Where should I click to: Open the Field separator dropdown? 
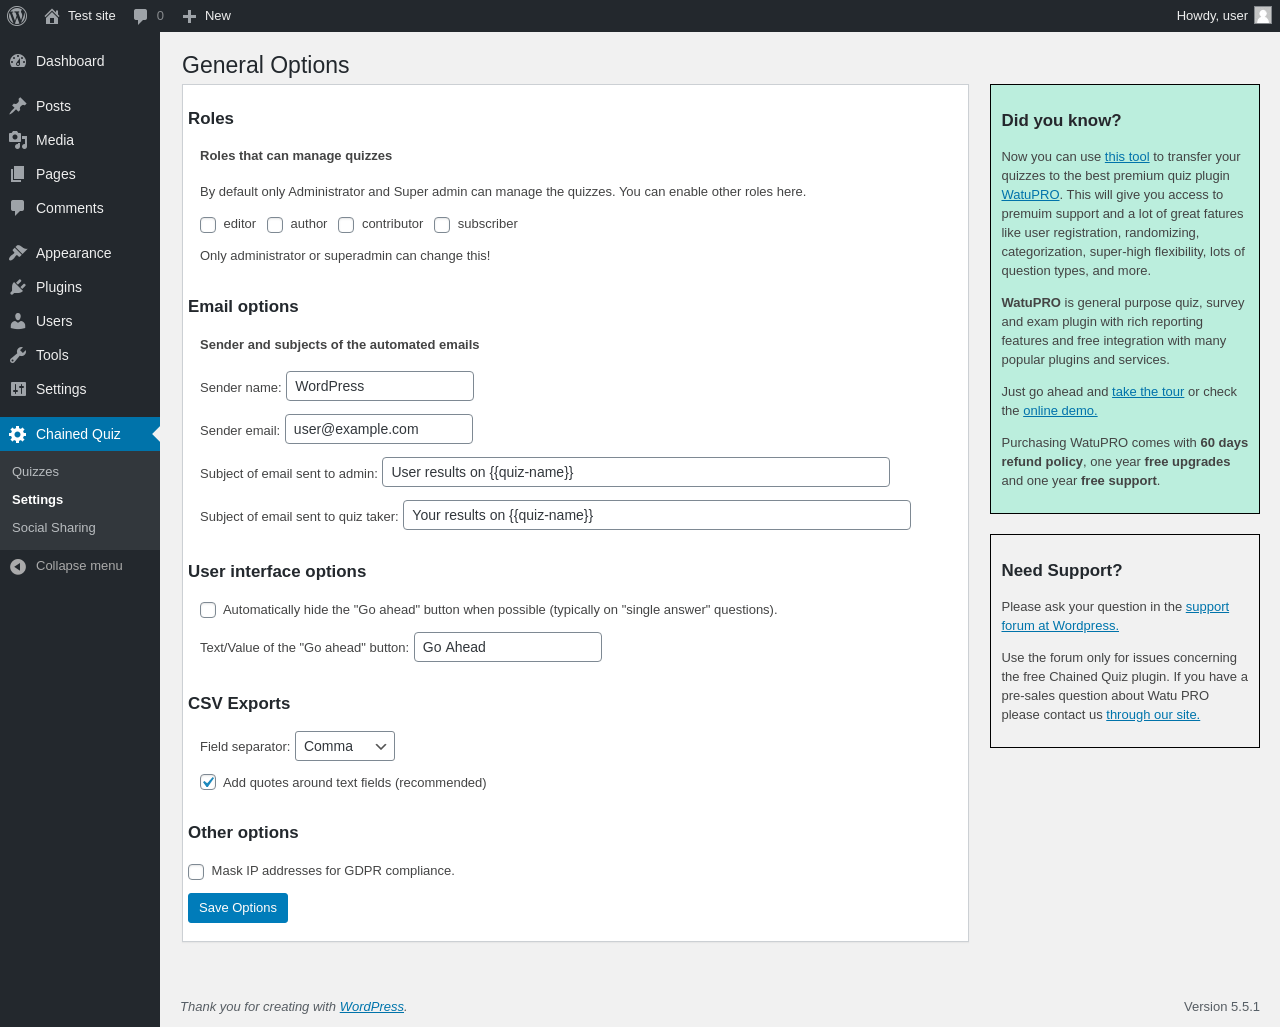point(344,746)
